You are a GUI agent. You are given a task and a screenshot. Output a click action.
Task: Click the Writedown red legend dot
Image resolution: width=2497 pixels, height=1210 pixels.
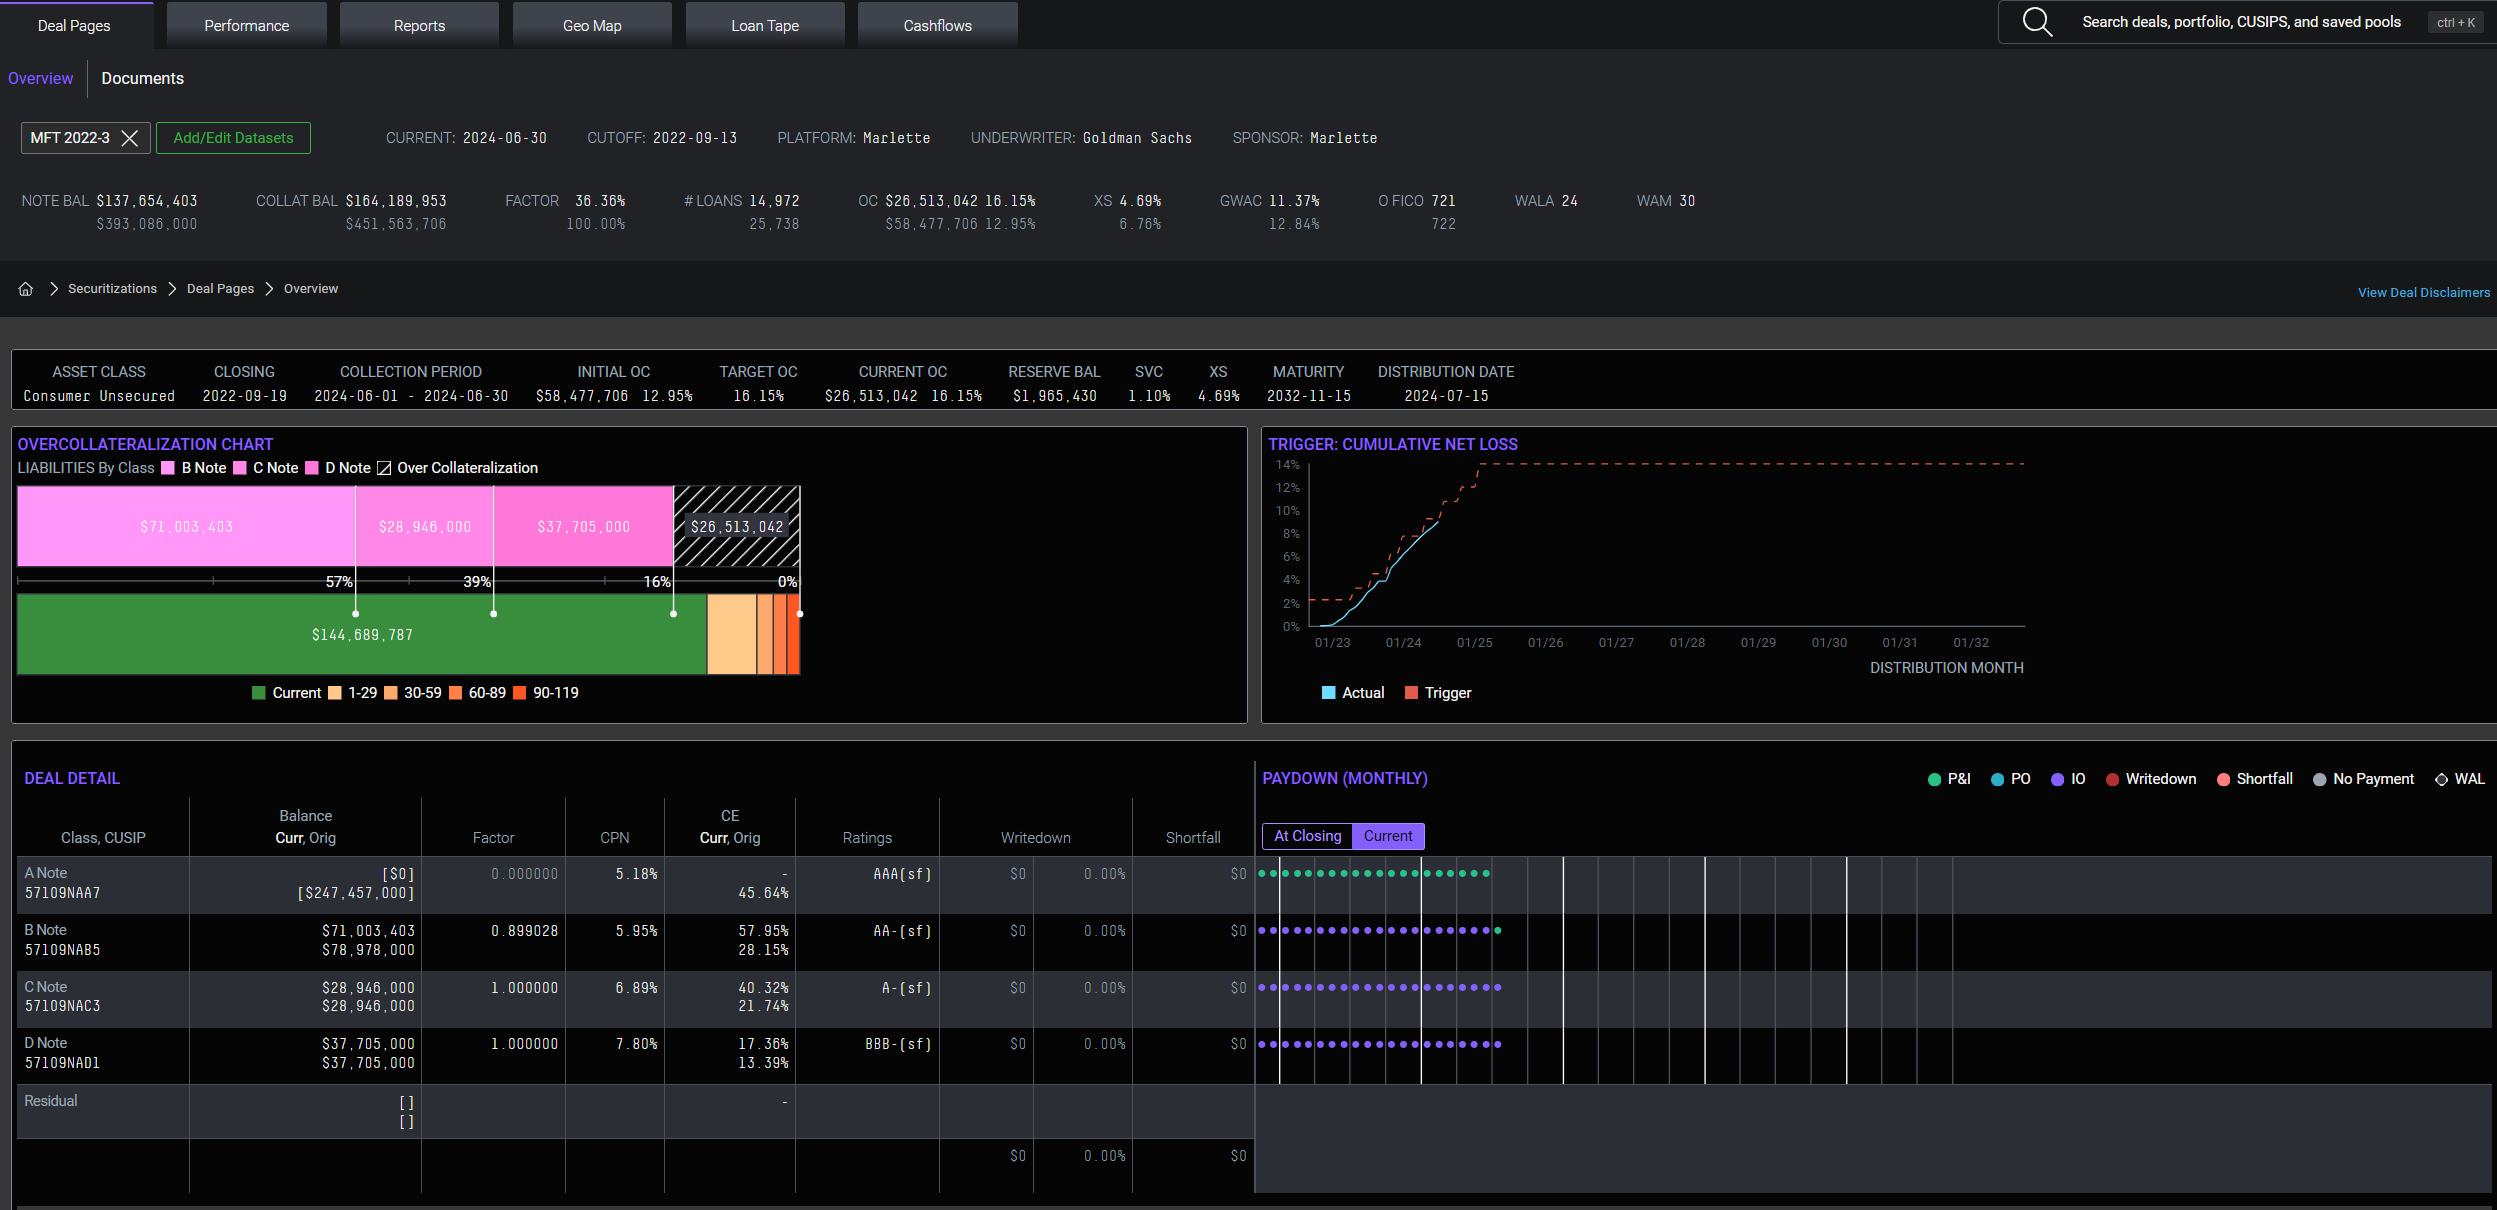2112,780
